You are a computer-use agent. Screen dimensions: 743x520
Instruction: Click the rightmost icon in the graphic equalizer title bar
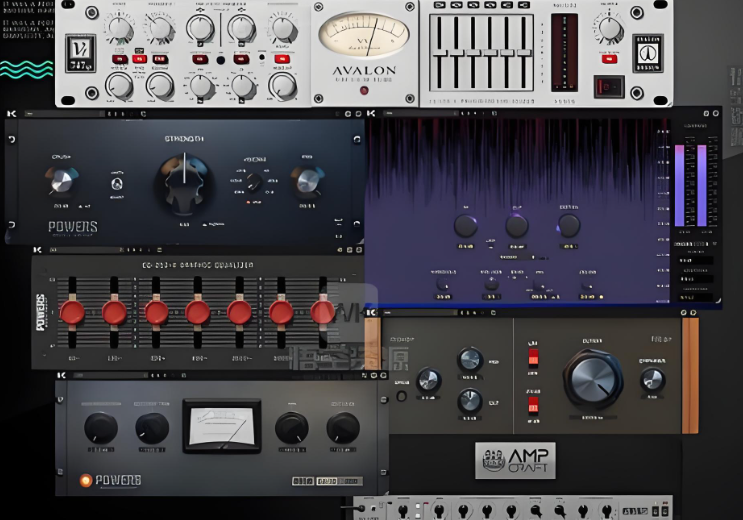(359, 250)
